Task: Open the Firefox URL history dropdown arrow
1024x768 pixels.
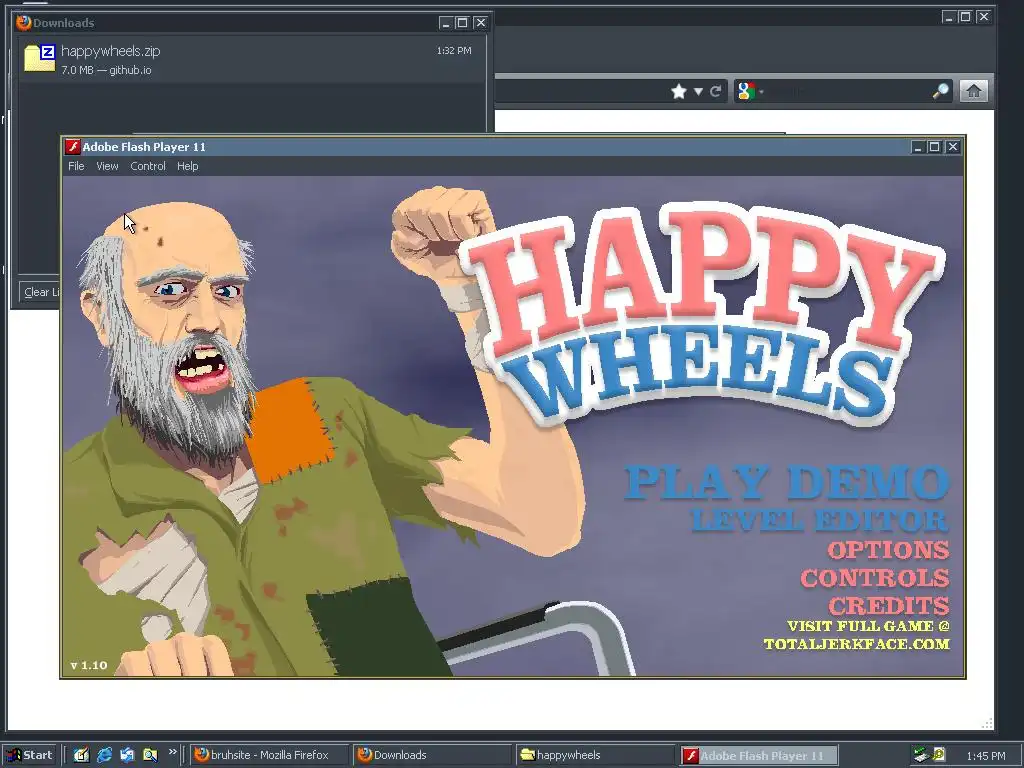Action: pos(698,91)
